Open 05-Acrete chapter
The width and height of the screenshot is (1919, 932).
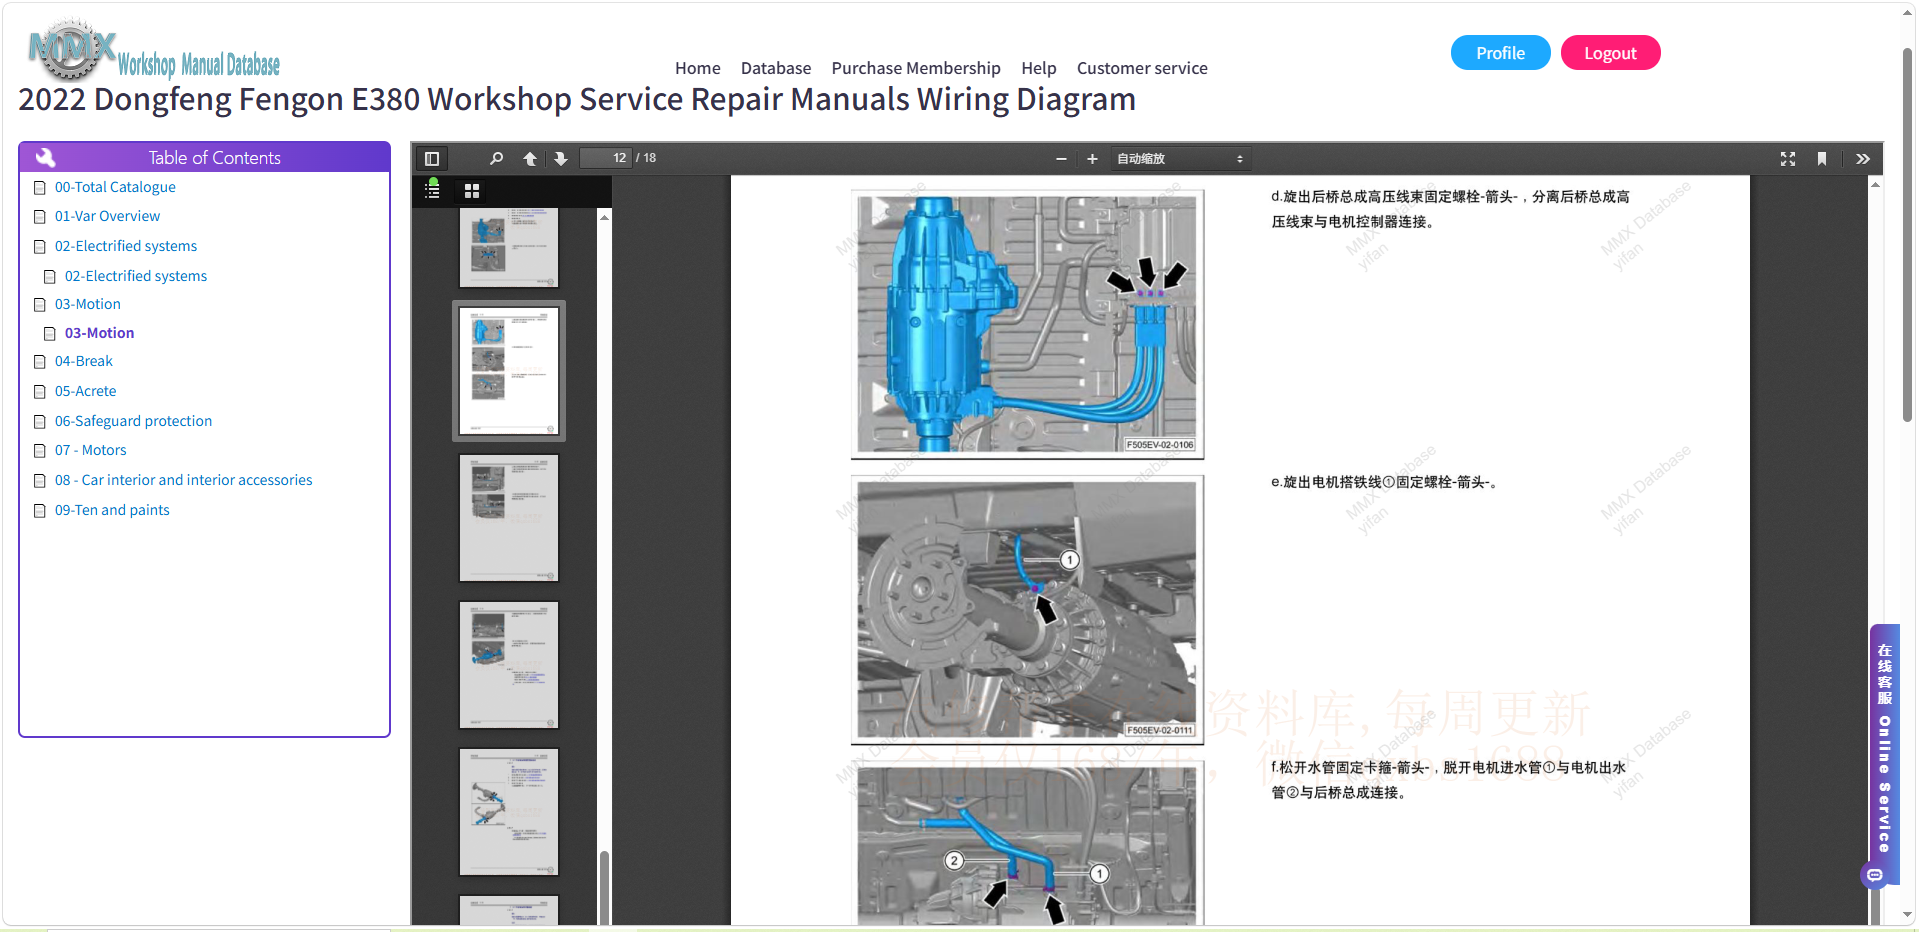pos(86,391)
